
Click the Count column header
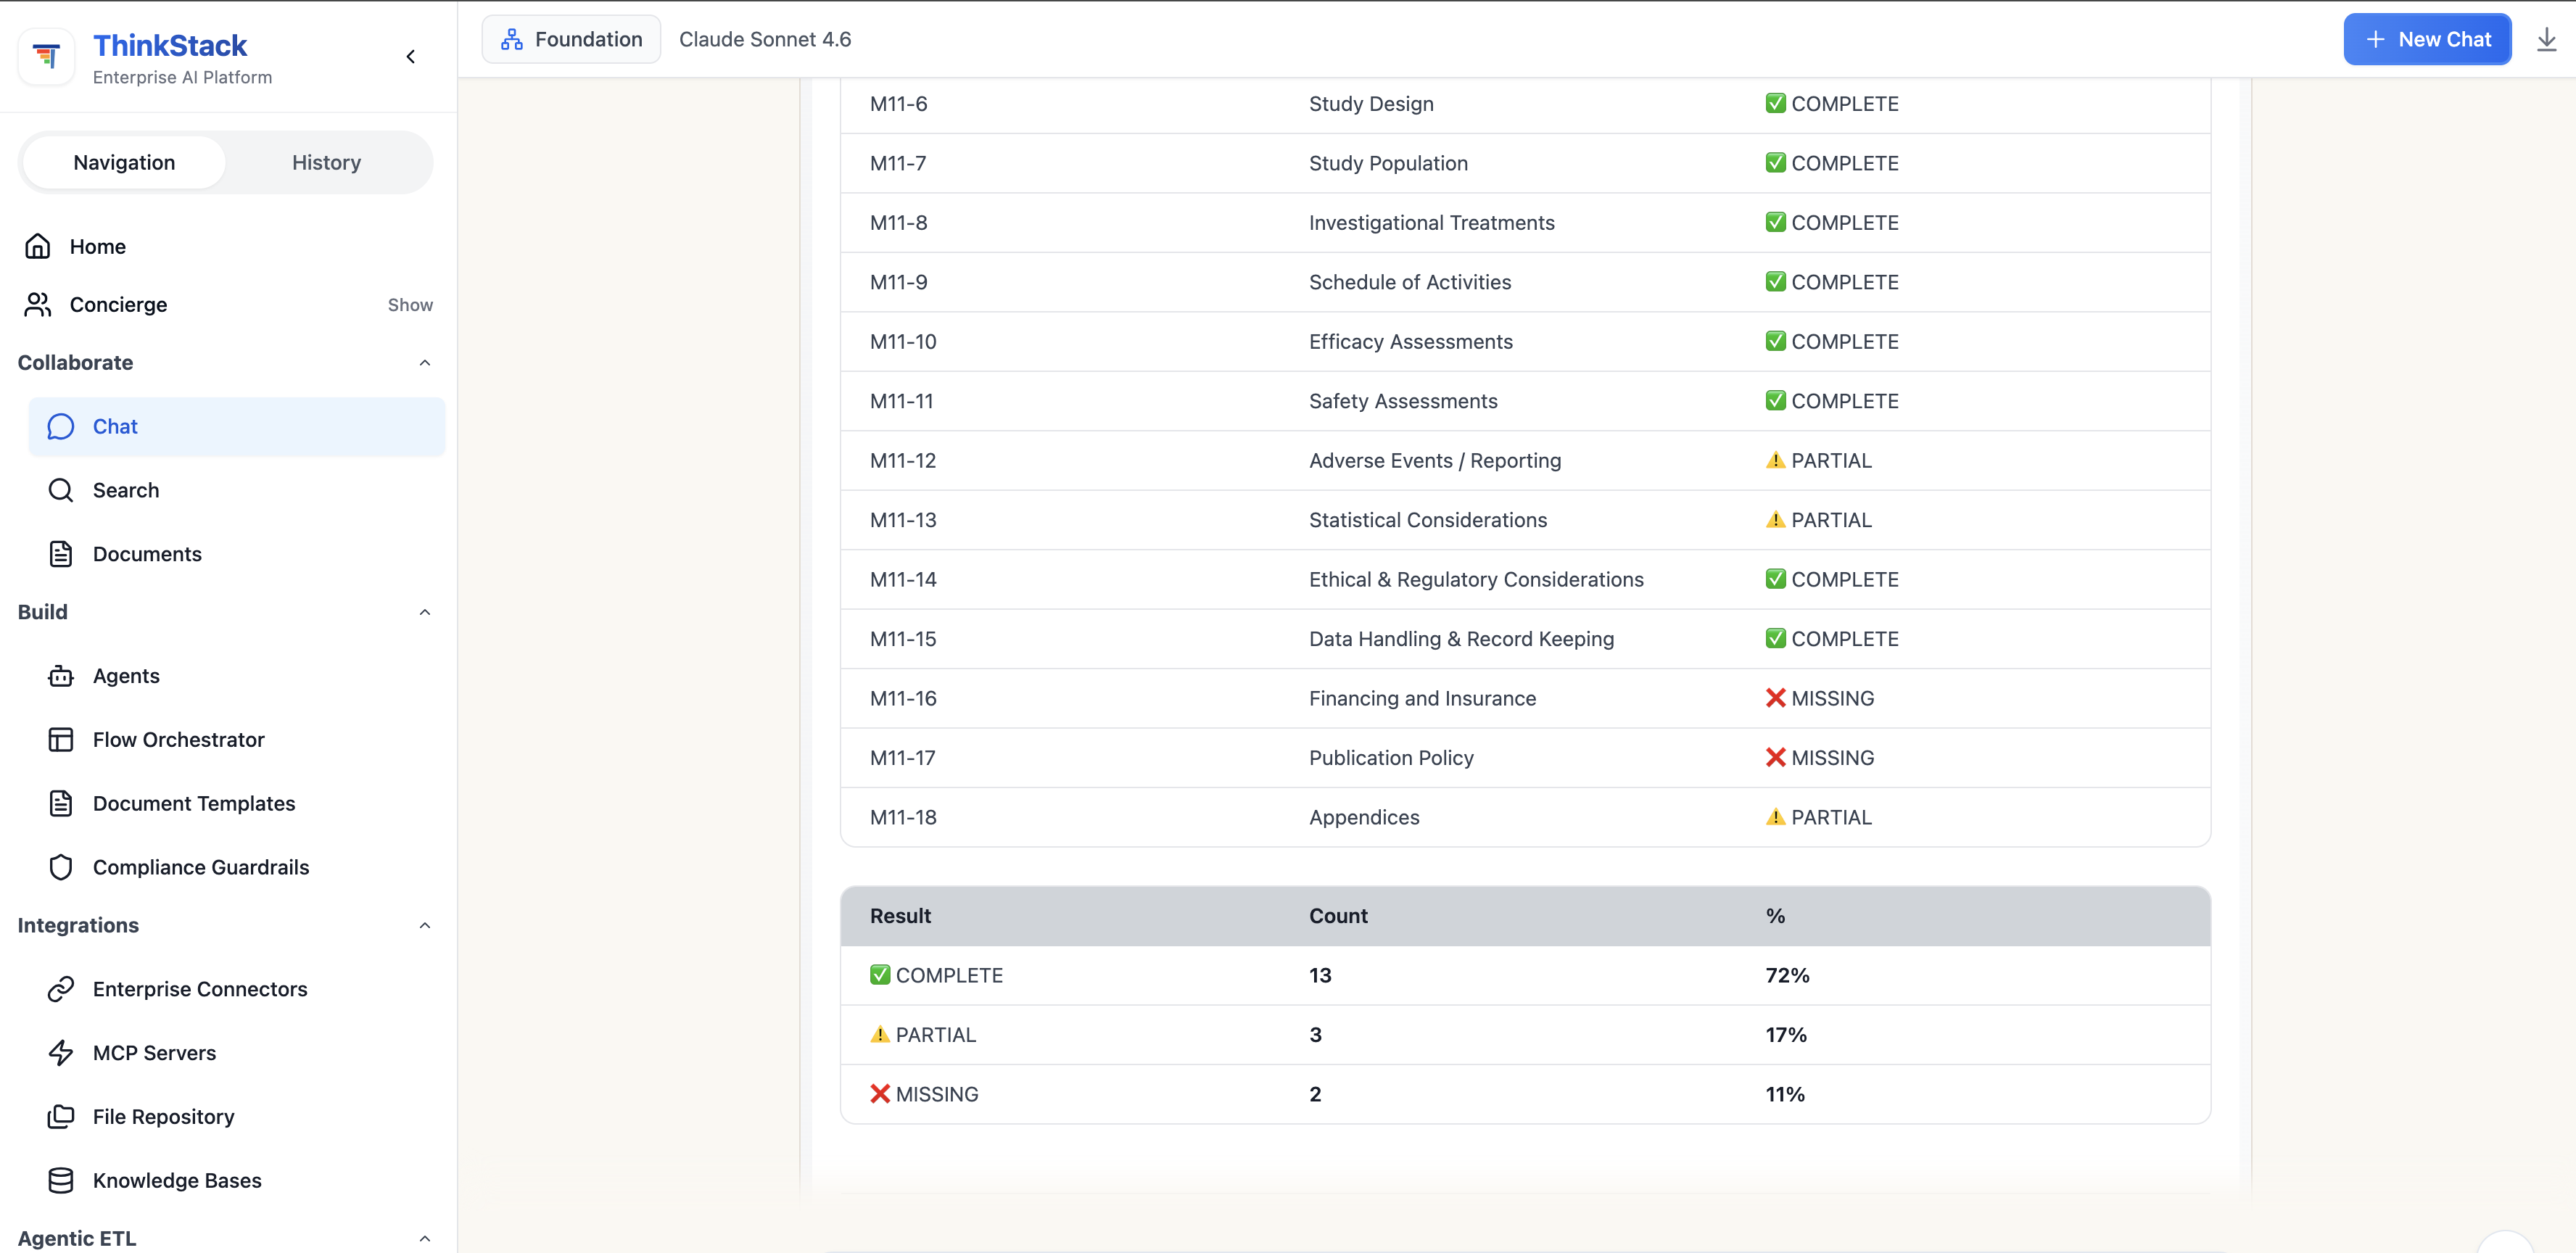pos(1338,916)
